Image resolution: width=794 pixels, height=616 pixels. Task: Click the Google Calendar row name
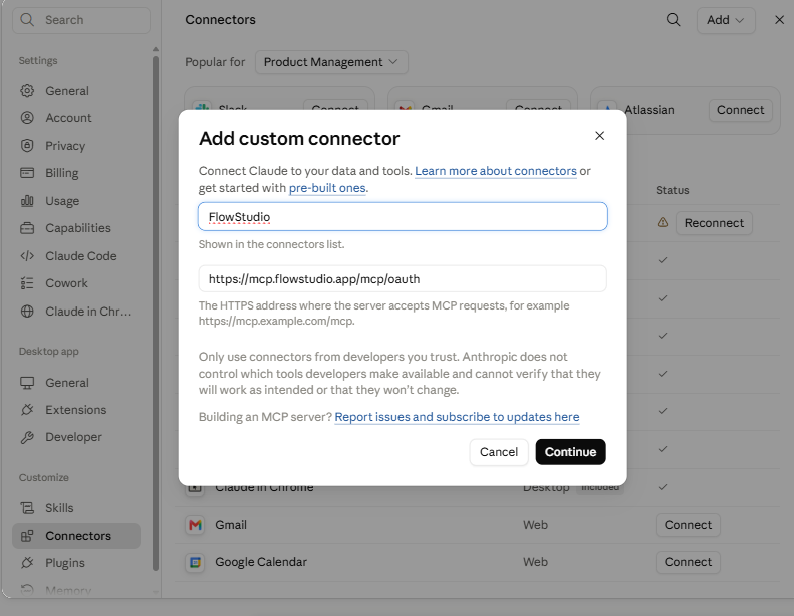[x=261, y=562]
